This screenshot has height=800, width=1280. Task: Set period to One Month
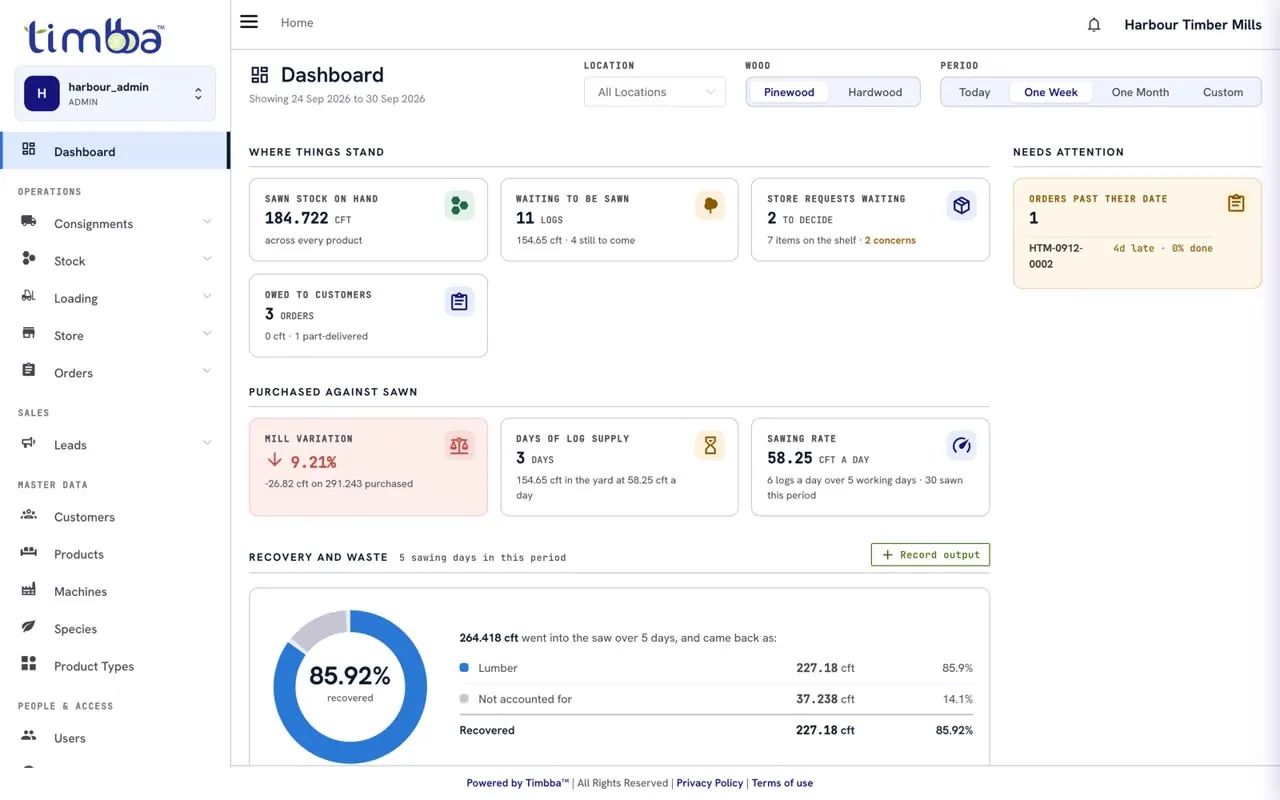click(1140, 92)
